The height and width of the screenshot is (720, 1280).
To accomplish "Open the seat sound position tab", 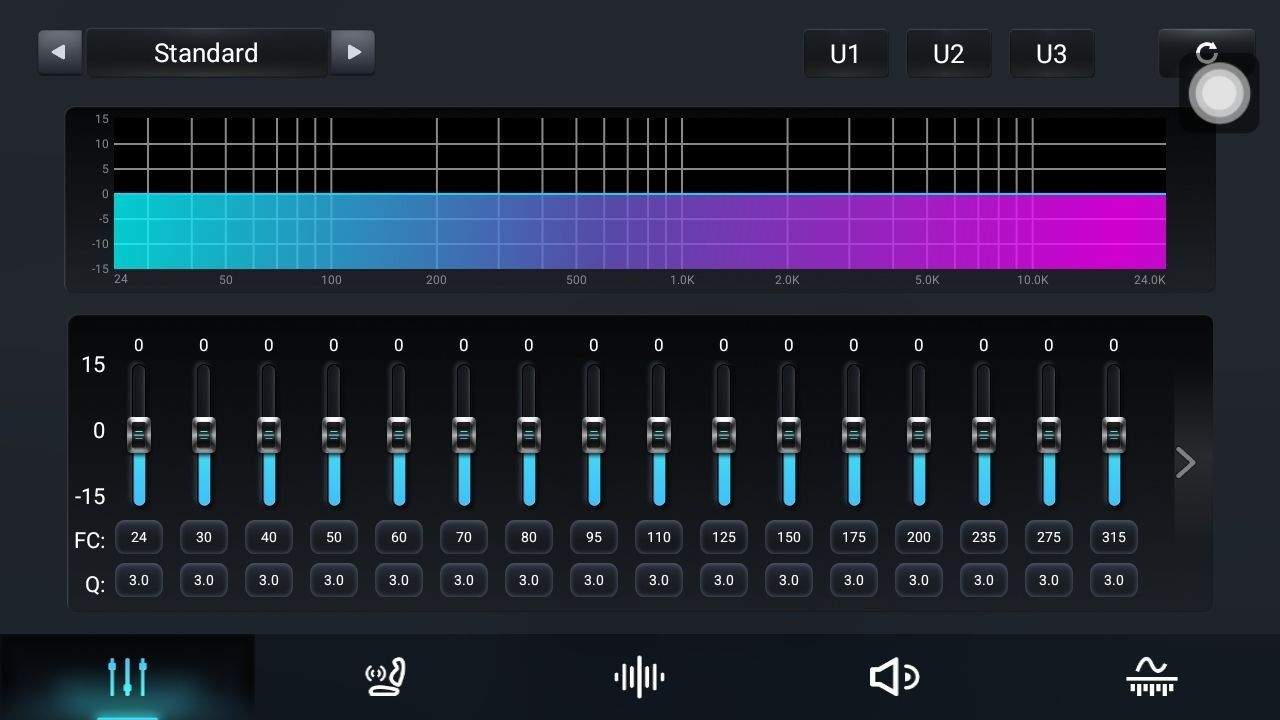I will coord(384,677).
